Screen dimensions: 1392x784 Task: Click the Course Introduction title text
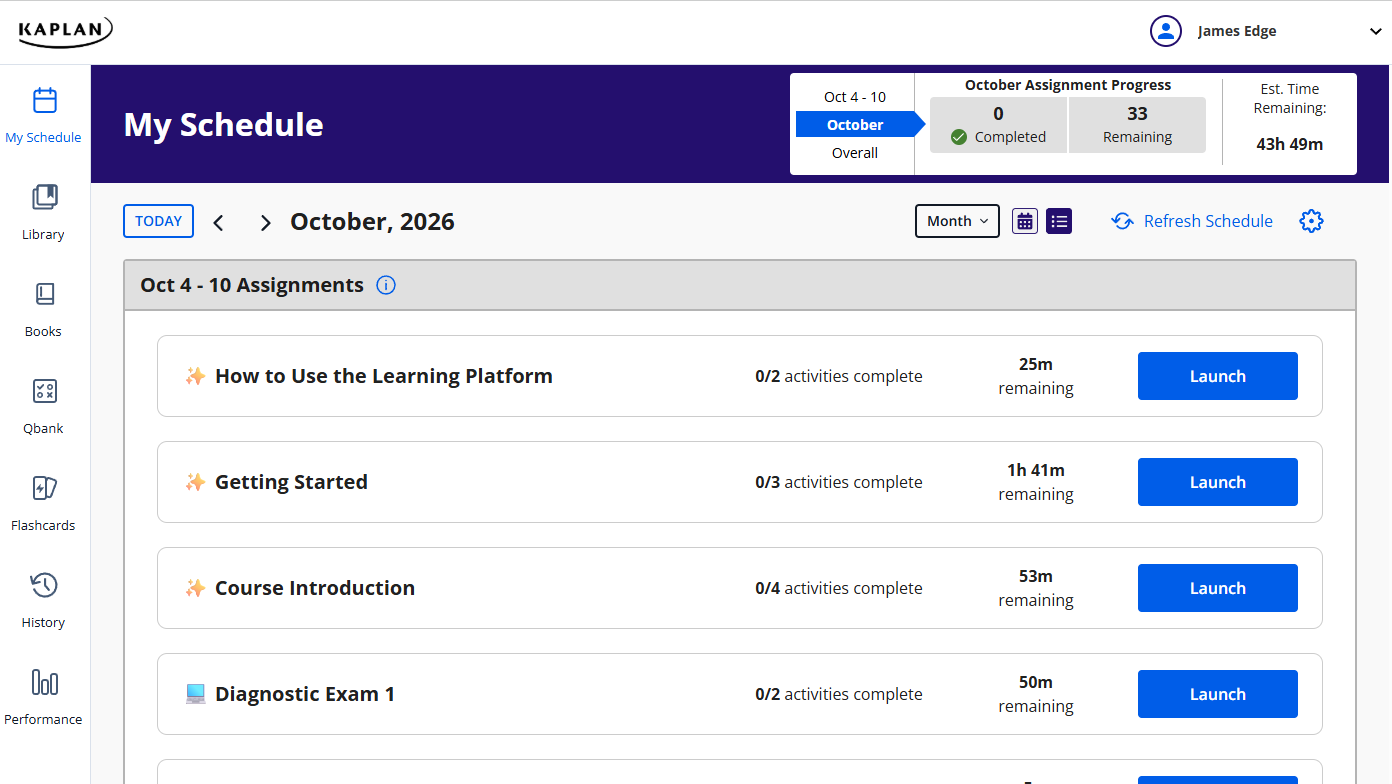pos(315,588)
